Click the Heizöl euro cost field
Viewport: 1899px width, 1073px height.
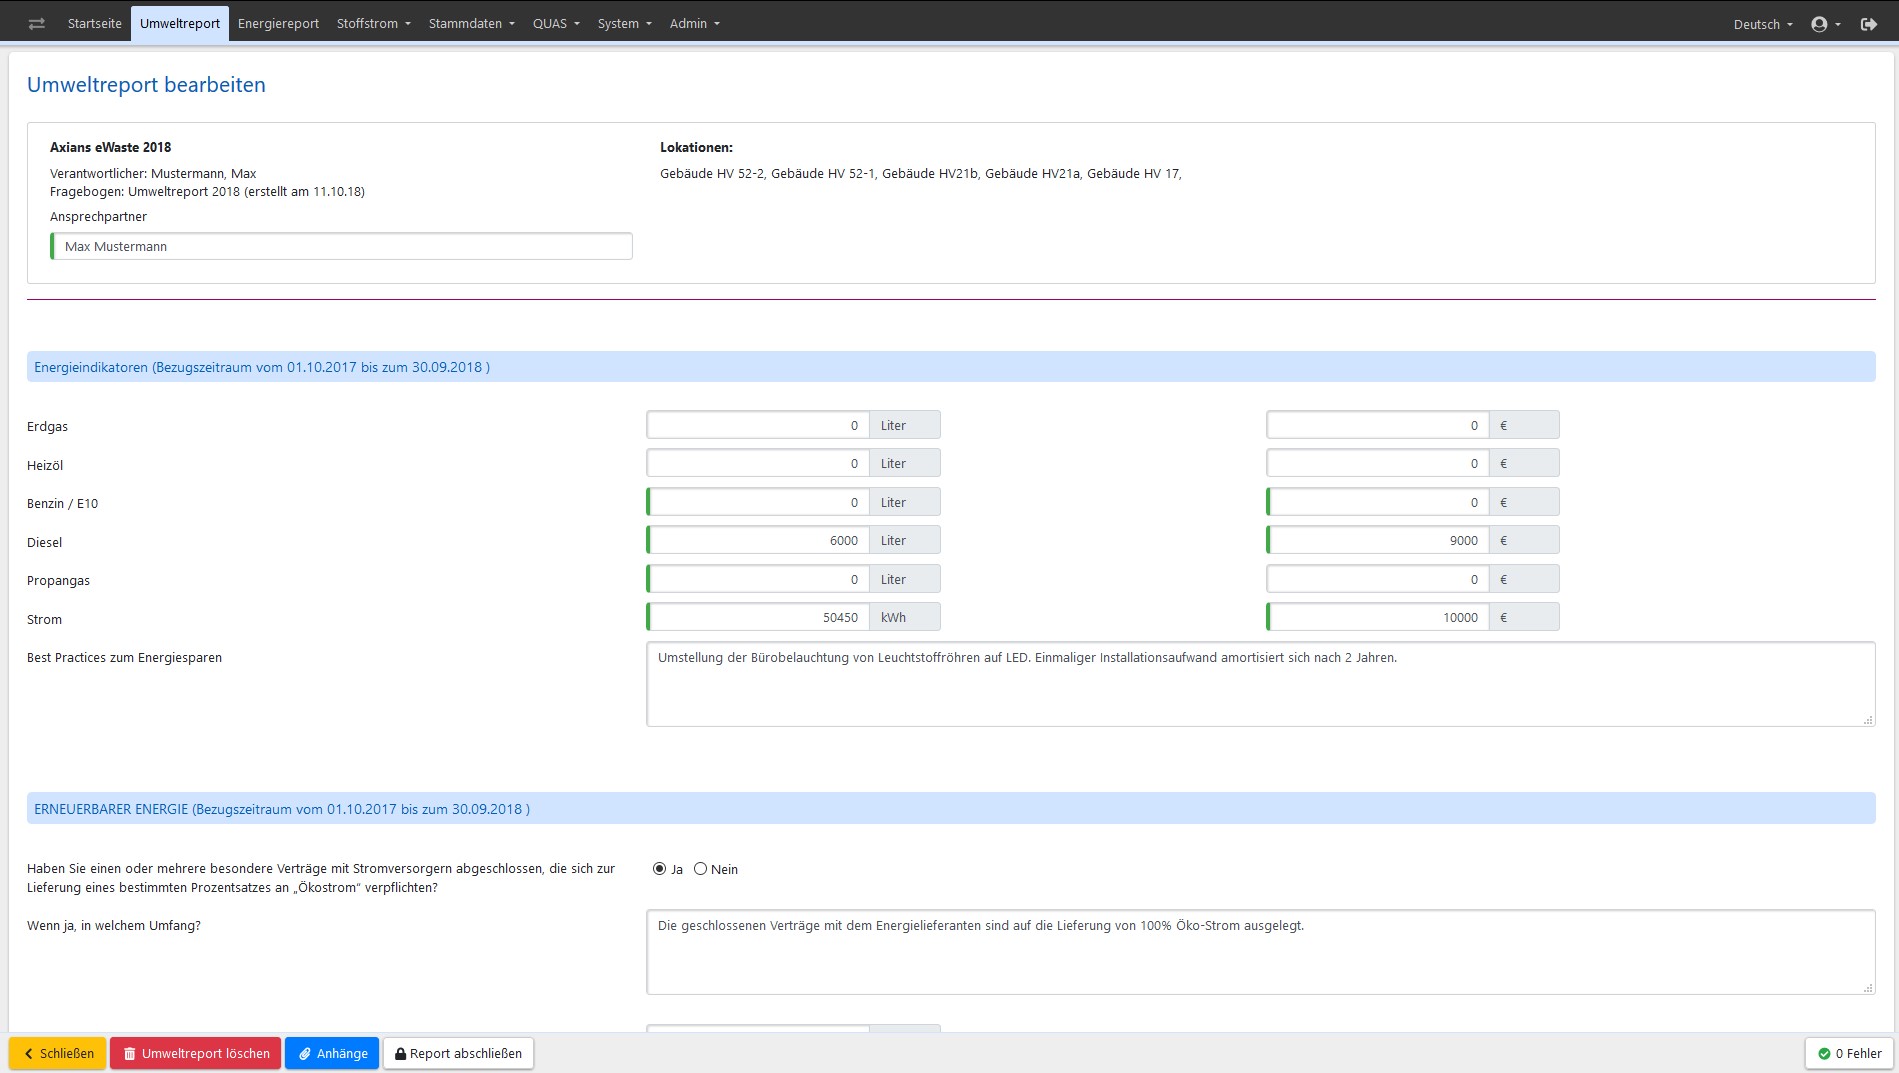1377,463
